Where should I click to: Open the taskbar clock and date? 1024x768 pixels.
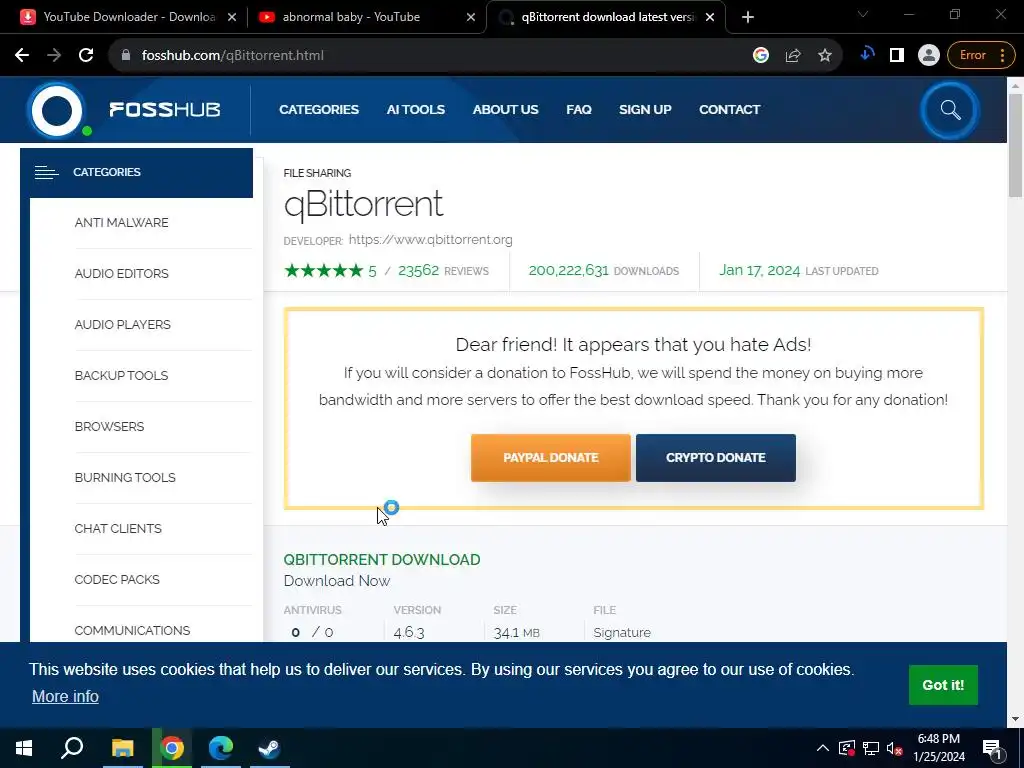[939, 748]
